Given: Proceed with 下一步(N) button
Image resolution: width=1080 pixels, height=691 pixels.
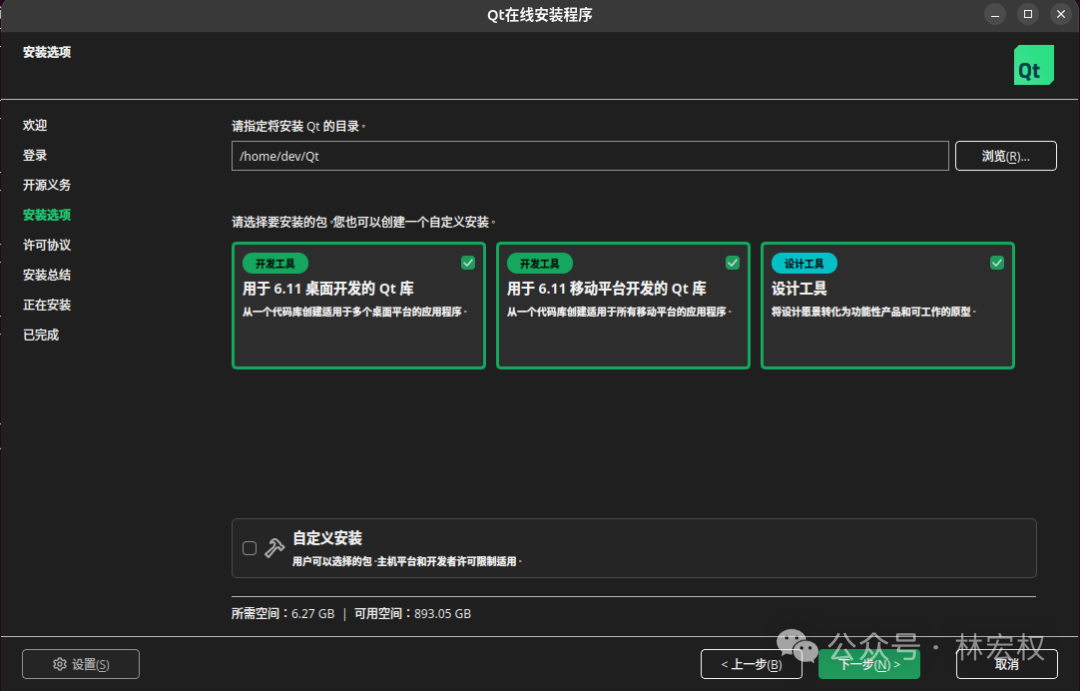Looking at the screenshot, I should click(869, 664).
